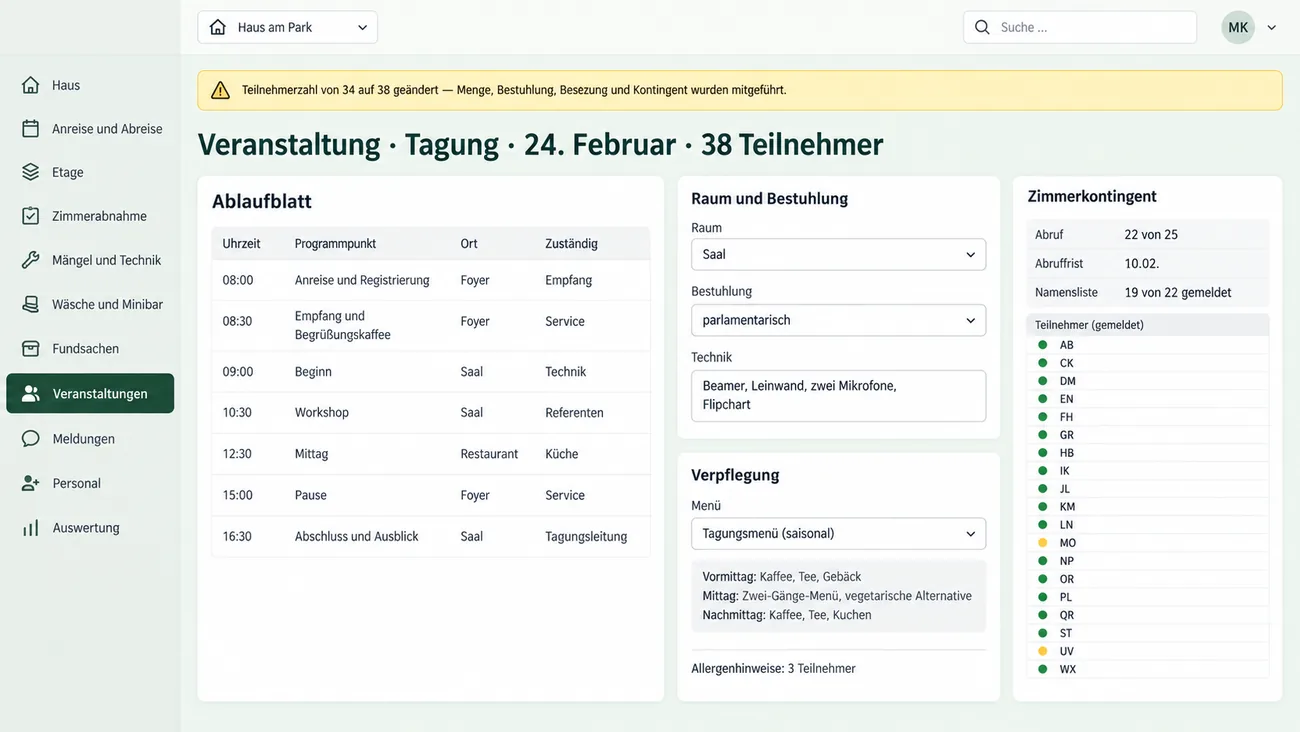Go to Anreise und Abreise
1300x732 pixels.
pos(90,128)
